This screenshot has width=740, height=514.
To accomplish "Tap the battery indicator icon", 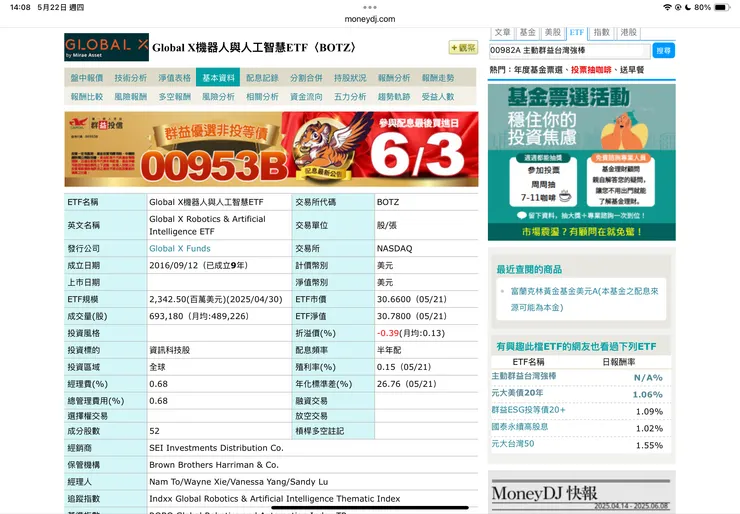I will tap(721, 7).
